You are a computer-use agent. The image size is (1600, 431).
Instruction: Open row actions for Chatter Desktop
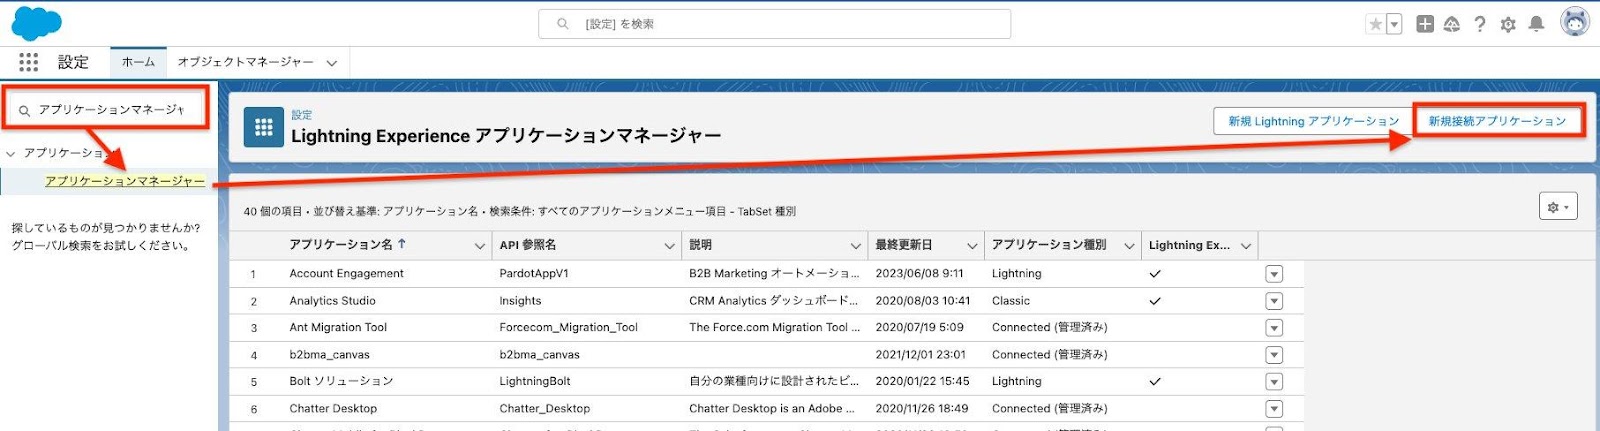point(1274,409)
